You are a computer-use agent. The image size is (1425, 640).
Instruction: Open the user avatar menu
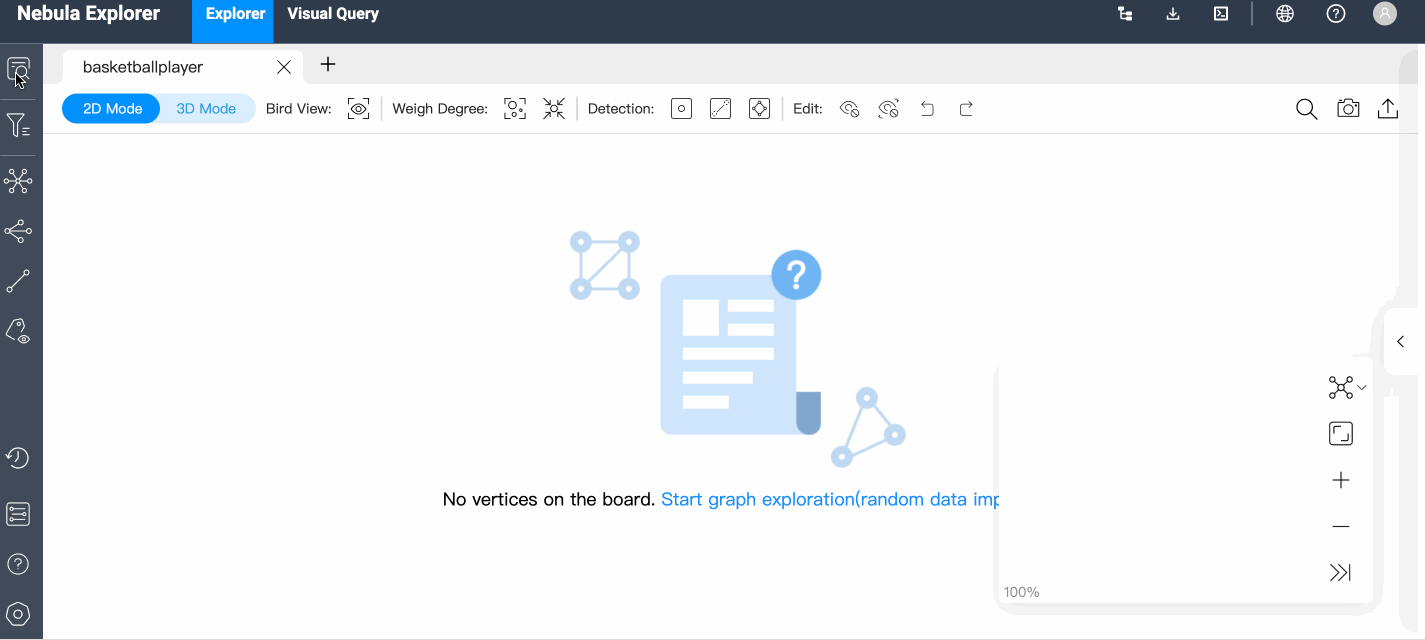(x=1385, y=14)
